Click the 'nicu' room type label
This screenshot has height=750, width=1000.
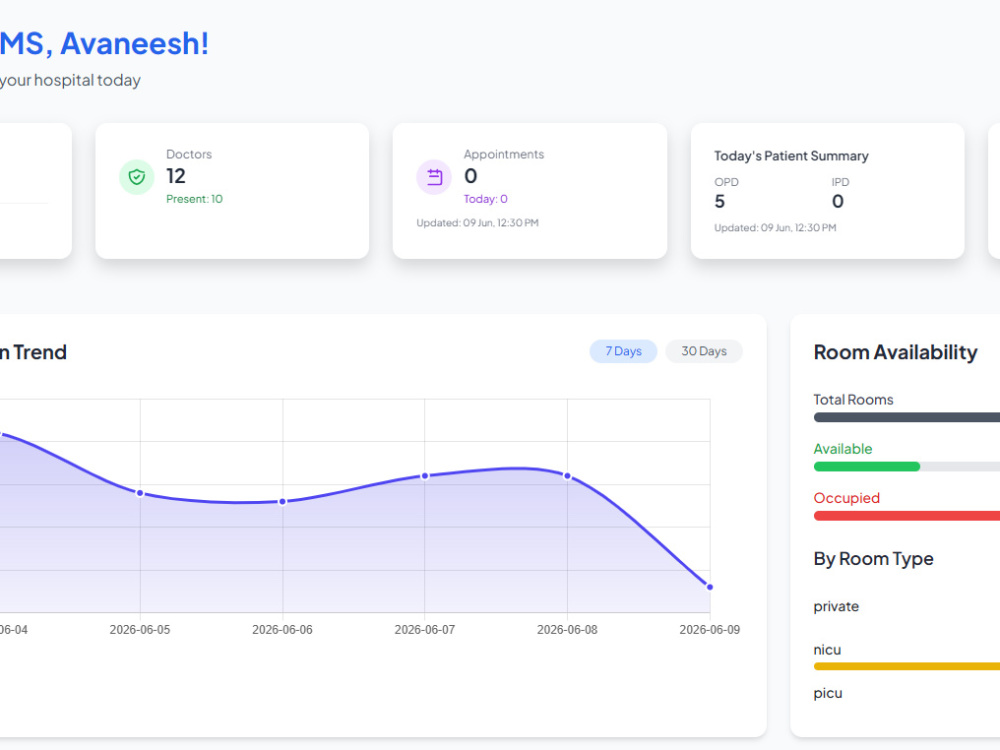pyautogui.click(x=827, y=650)
